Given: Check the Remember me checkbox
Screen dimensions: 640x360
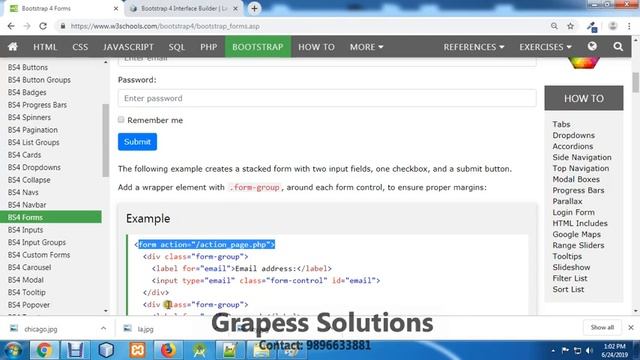Looking at the screenshot, I should click(121, 120).
